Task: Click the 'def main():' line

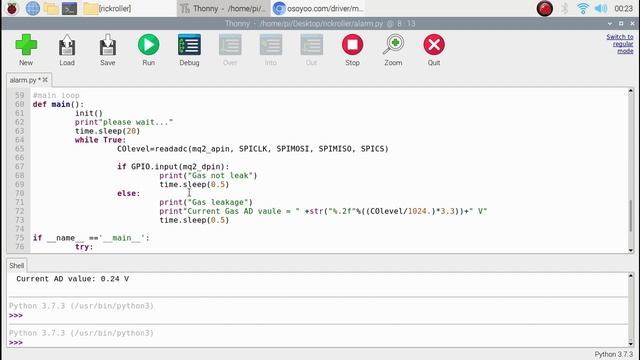Action: tap(58, 104)
